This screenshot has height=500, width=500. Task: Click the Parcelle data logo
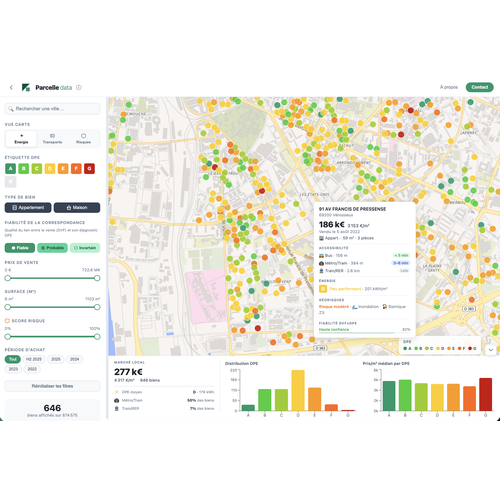pos(47,87)
